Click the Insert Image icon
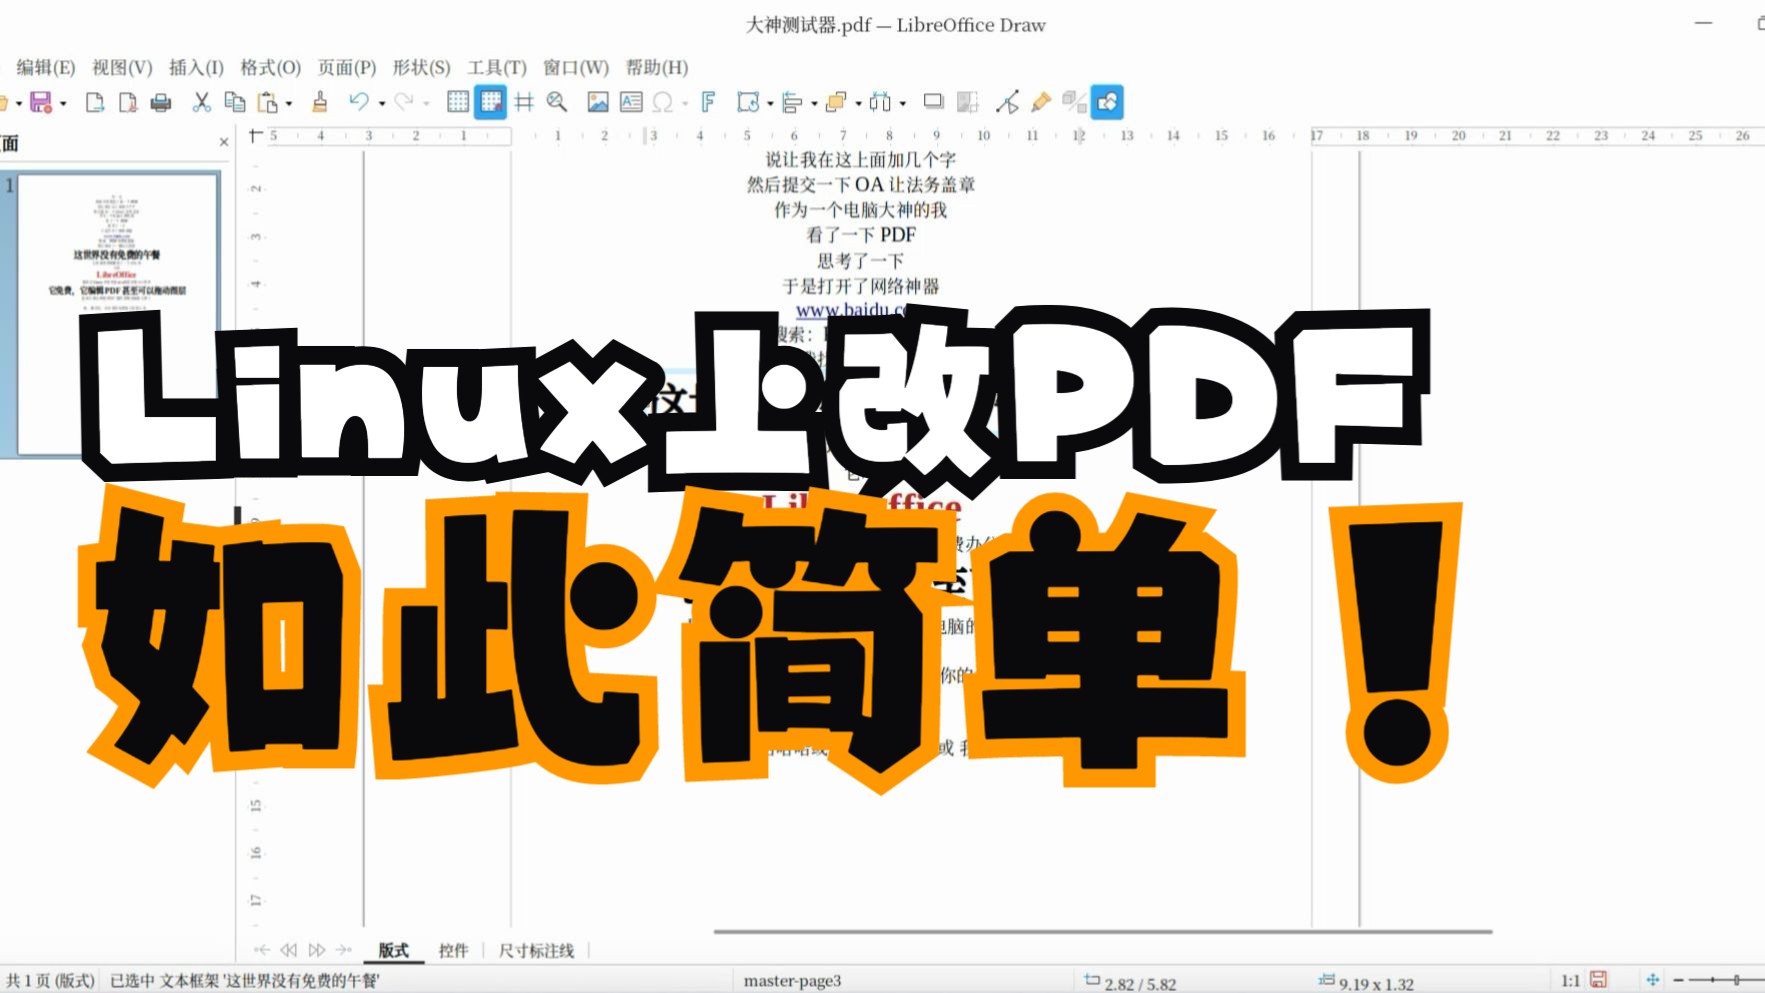The image size is (1765, 993). (598, 102)
